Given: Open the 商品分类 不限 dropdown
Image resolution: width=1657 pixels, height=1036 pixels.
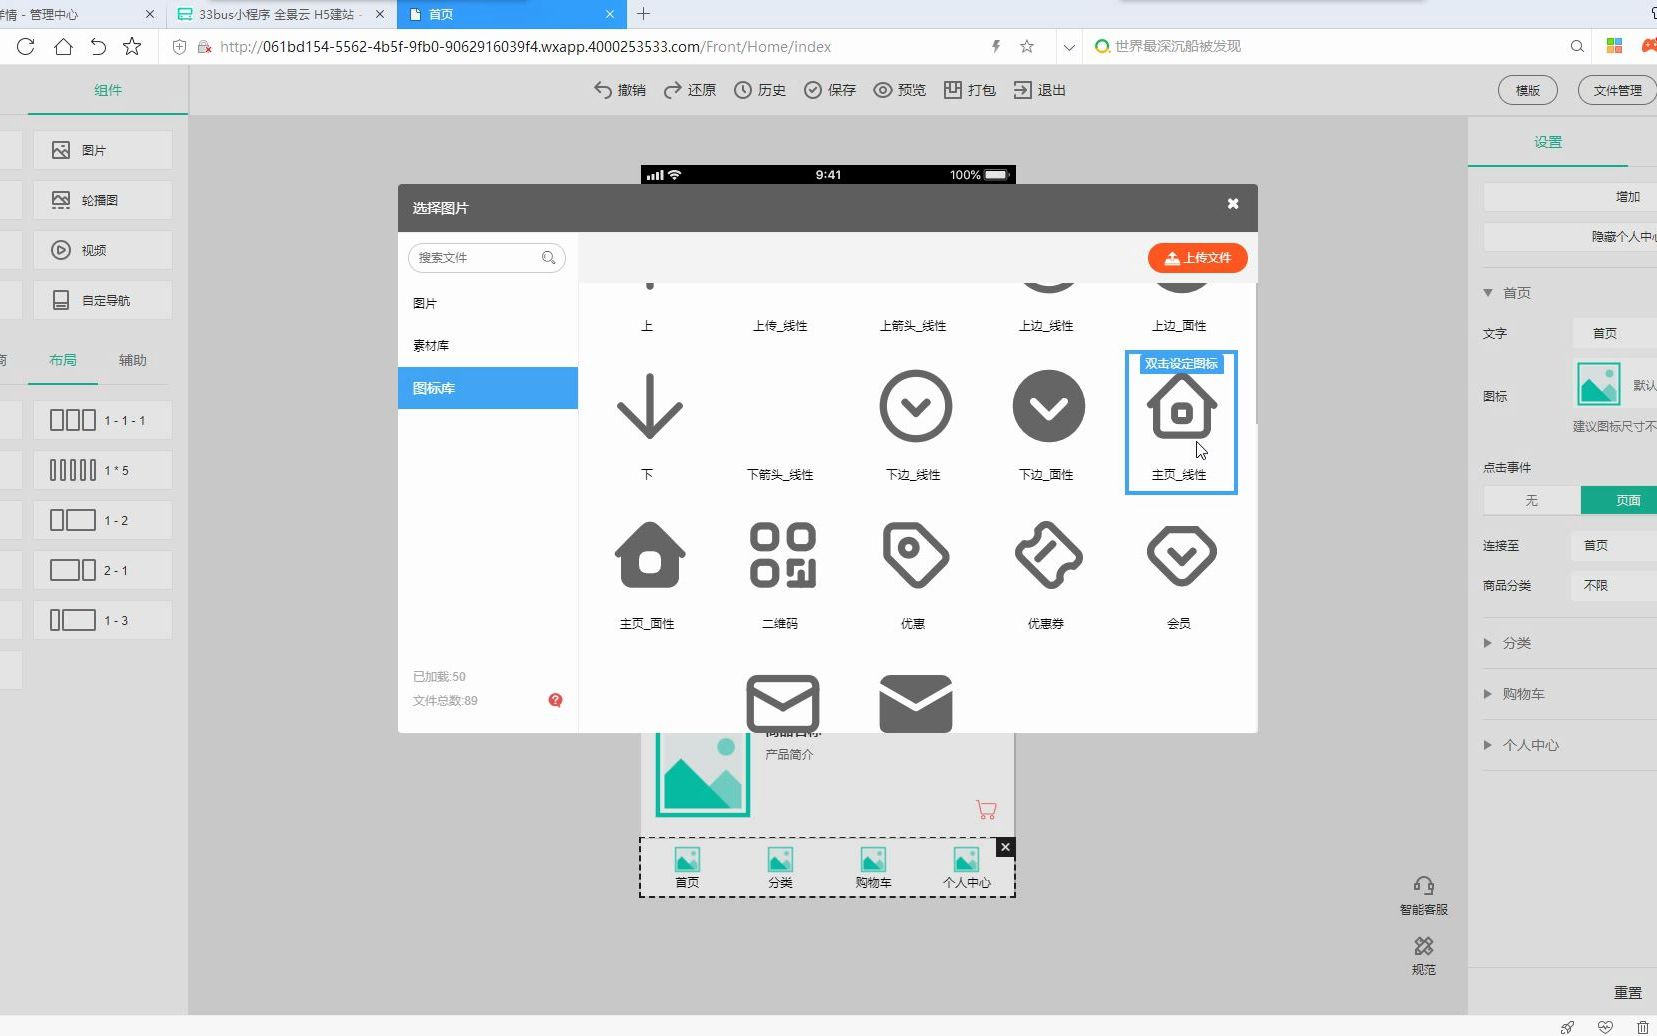Looking at the screenshot, I should point(1614,585).
